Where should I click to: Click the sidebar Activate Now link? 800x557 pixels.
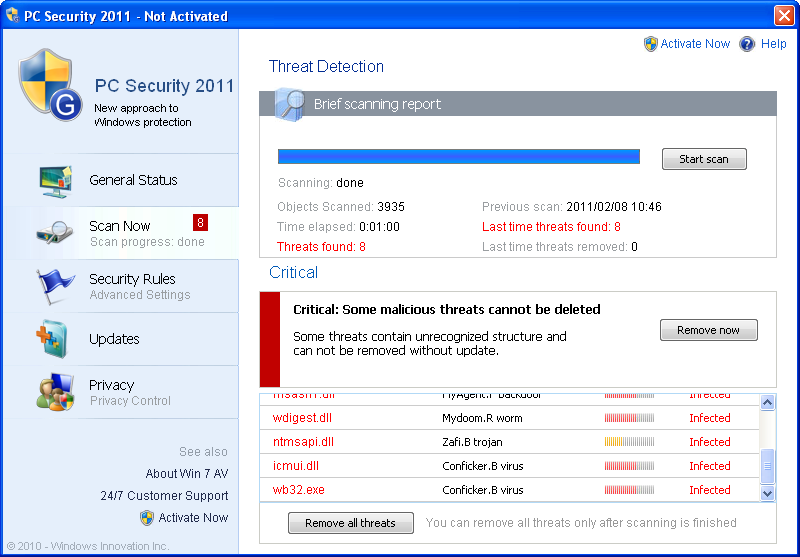click(193, 518)
